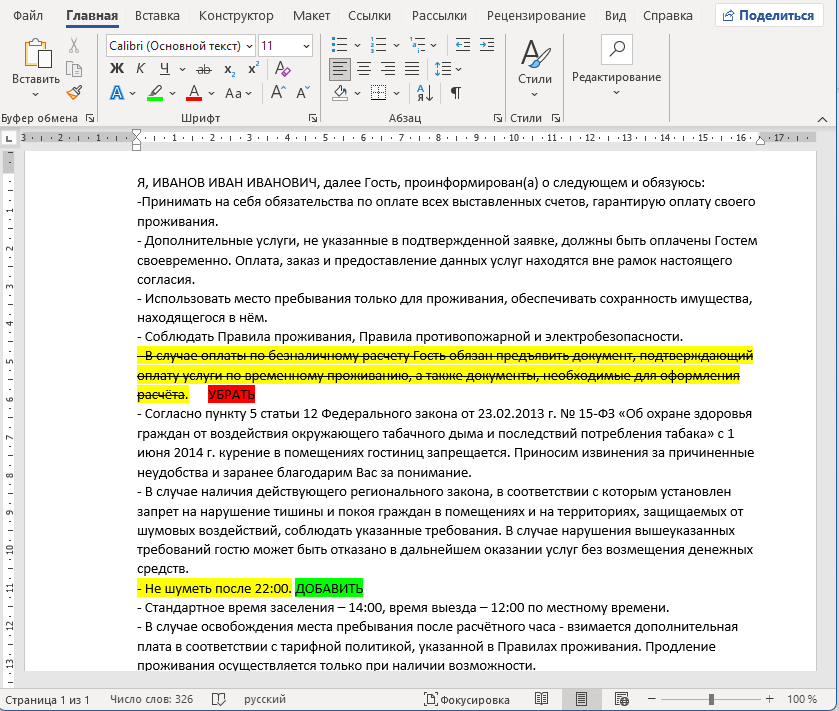Image resolution: width=839 pixels, height=711 pixels.
Task: Click zoom in plus button
Action: tap(769, 699)
